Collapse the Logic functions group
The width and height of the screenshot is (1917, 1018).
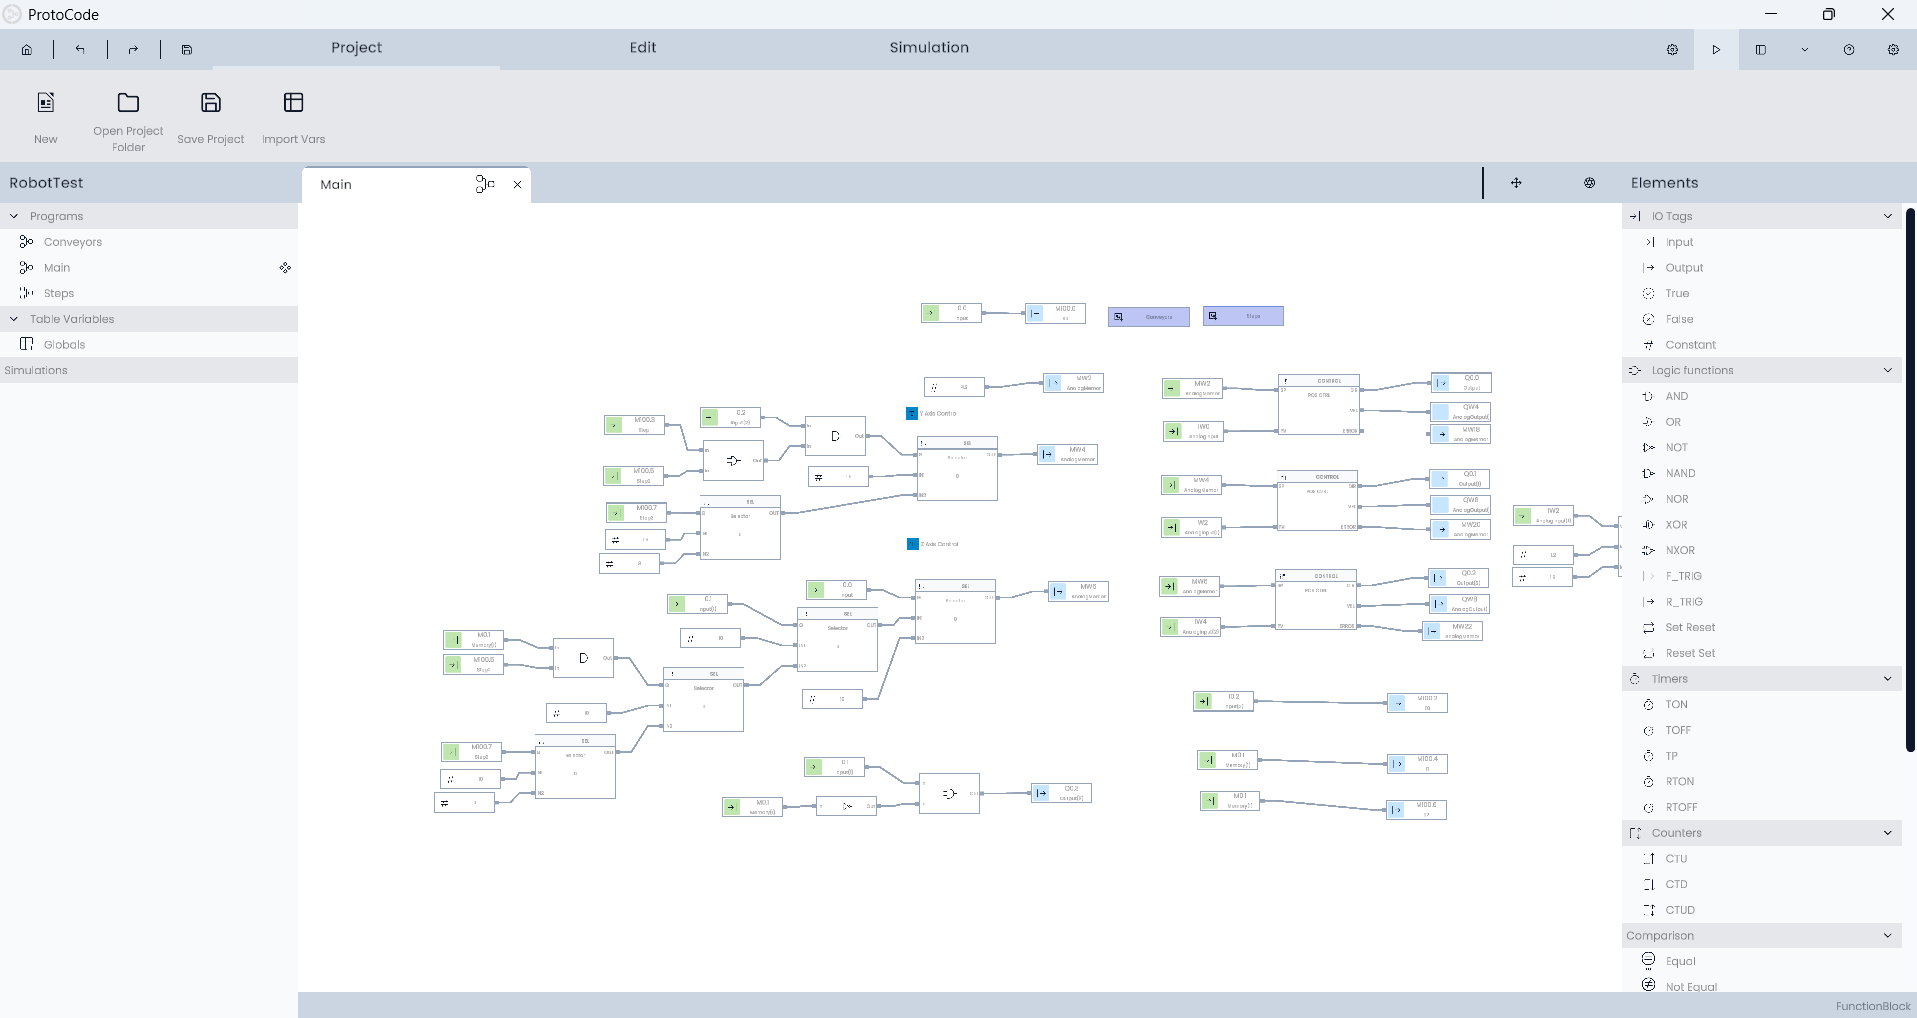coord(1888,370)
